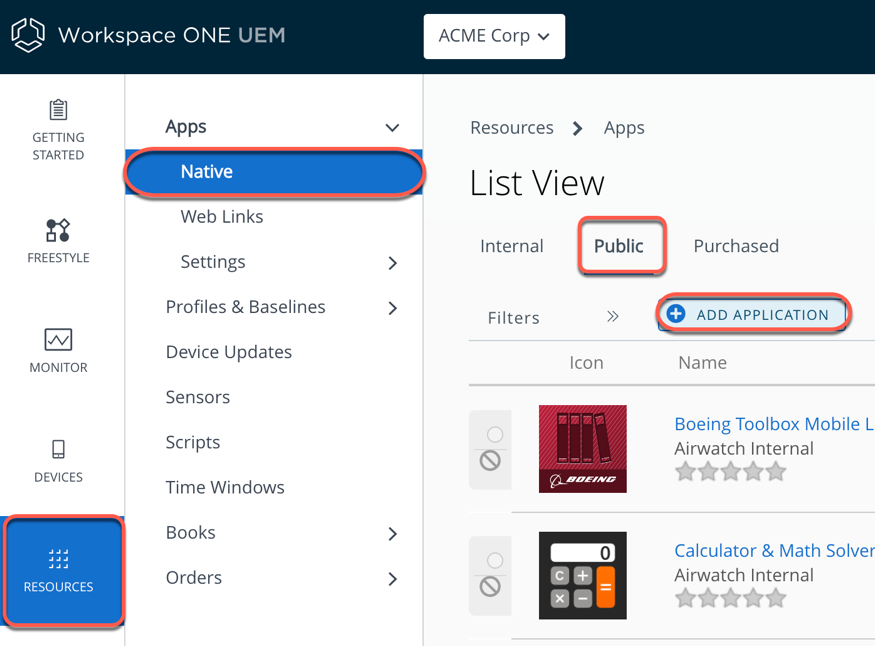Viewport: 875px width, 646px height.
Task: Switch to the Internal tab
Action: (512, 246)
